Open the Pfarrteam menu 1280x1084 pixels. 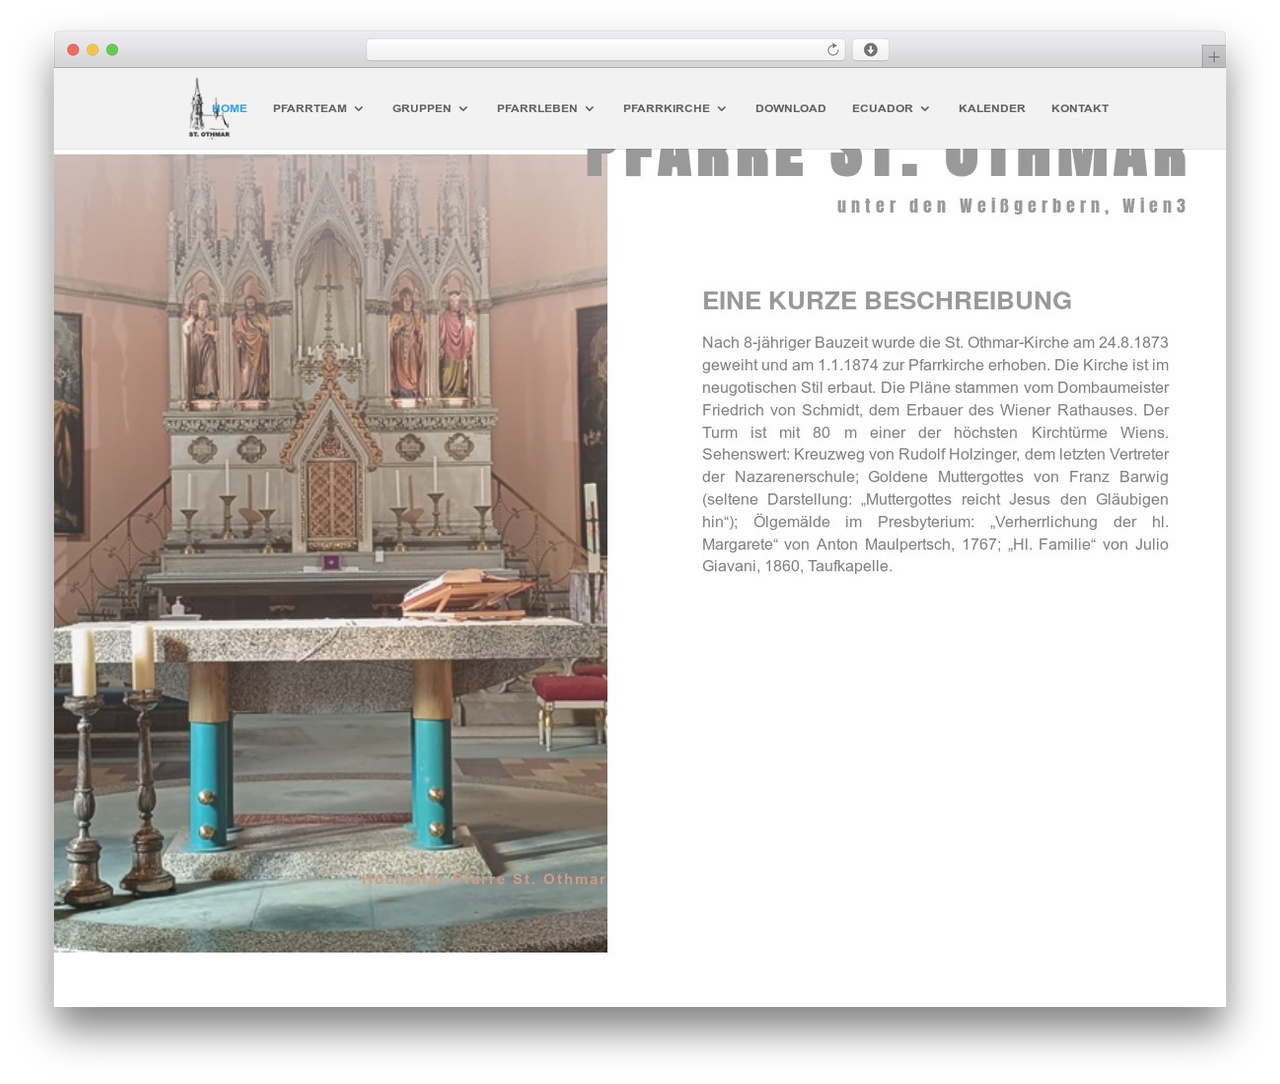[x=310, y=108]
